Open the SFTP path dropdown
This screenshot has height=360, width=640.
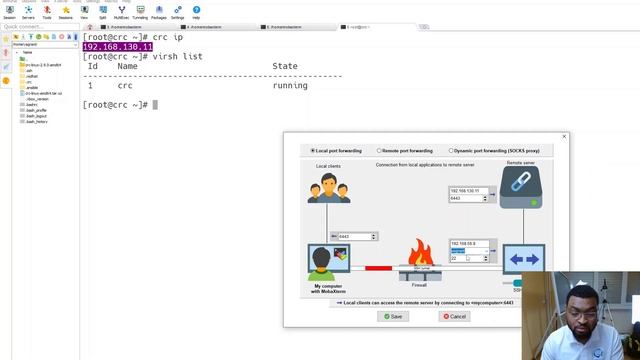pos(76,44)
